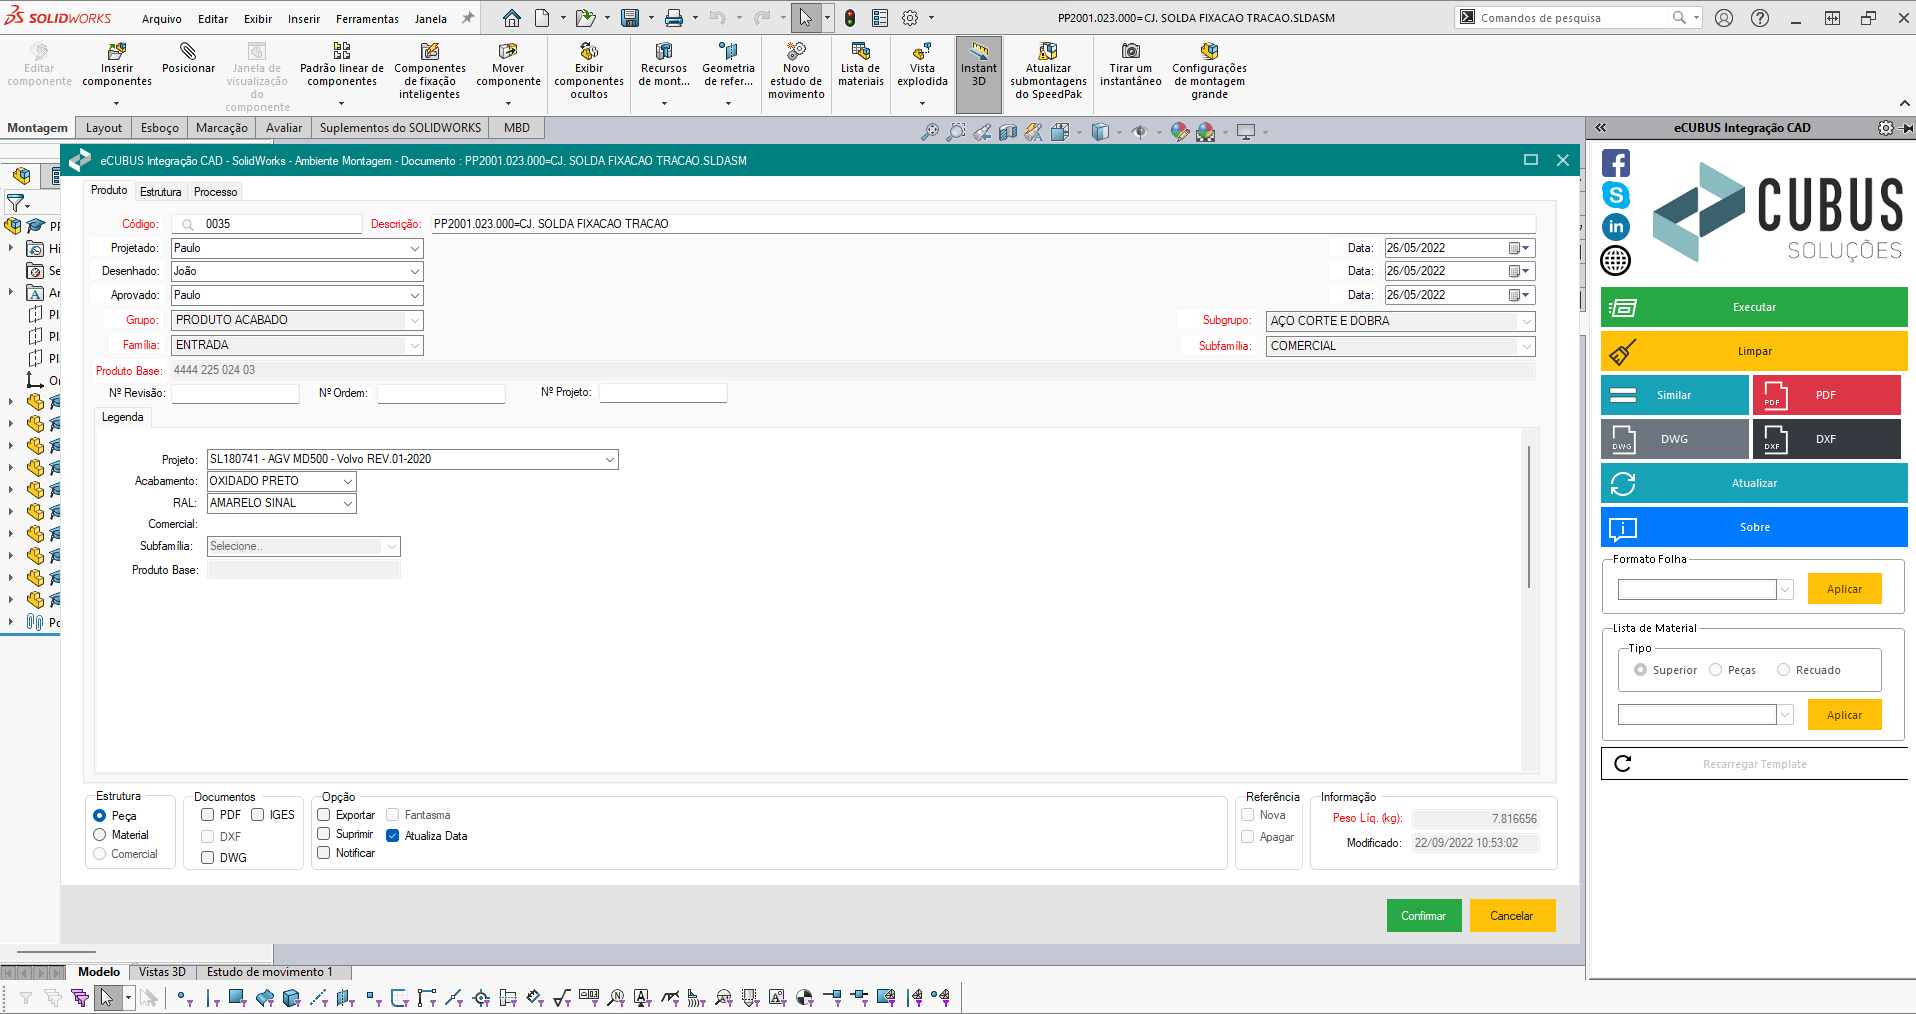This screenshot has width=1916, height=1014.
Task: Click the Cancelar button
Action: (1512, 916)
